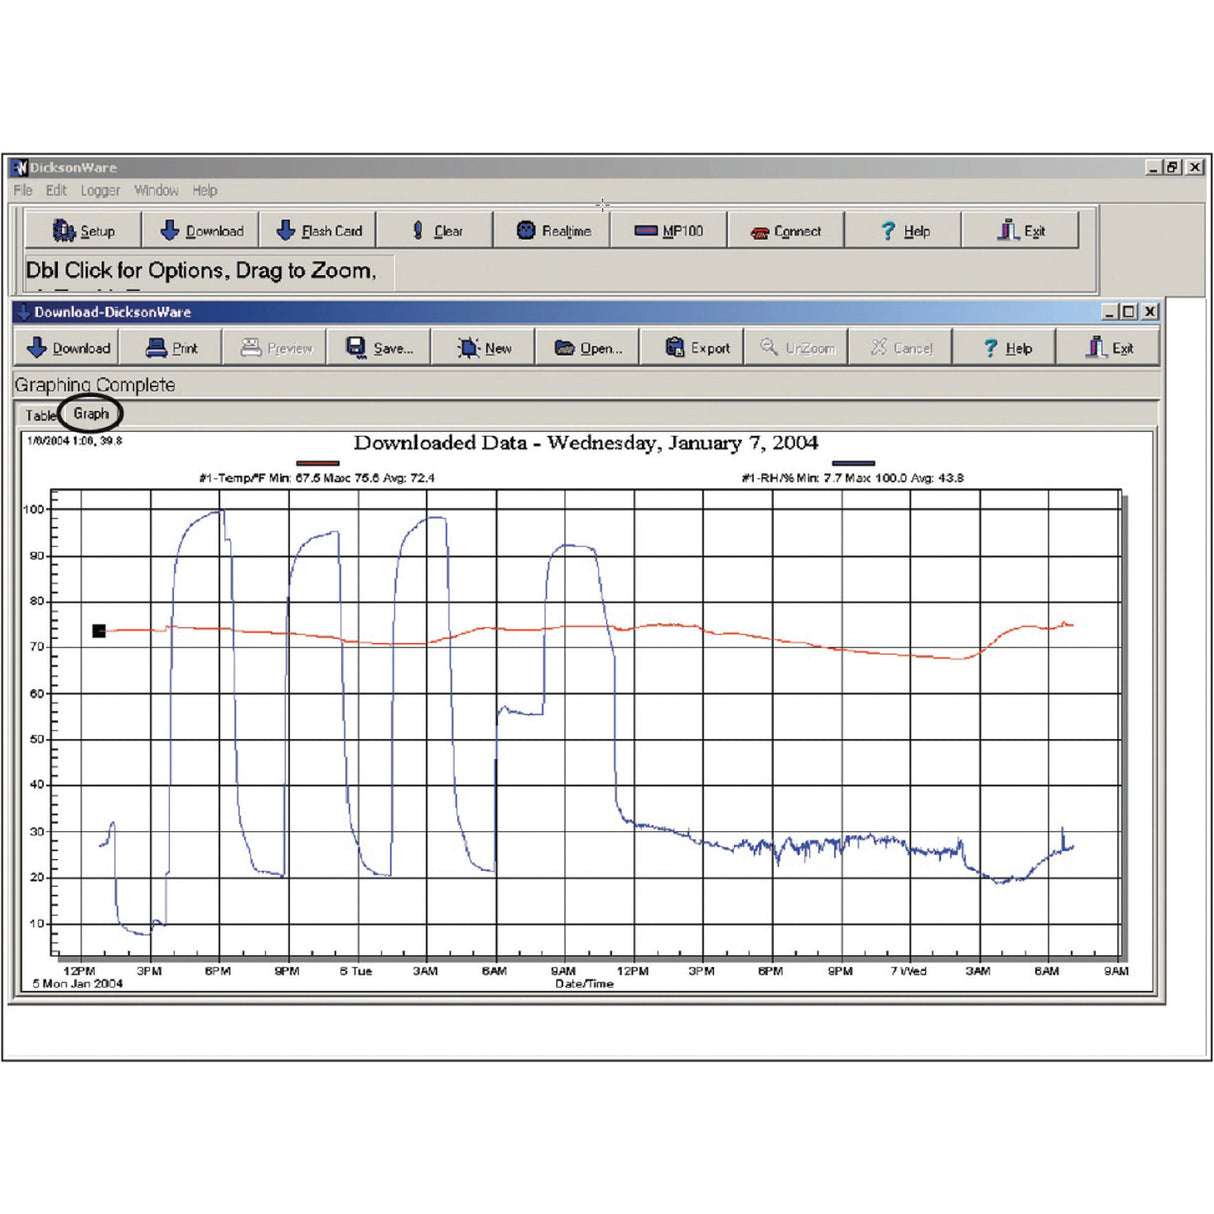Connect to the logger

coord(788,229)
